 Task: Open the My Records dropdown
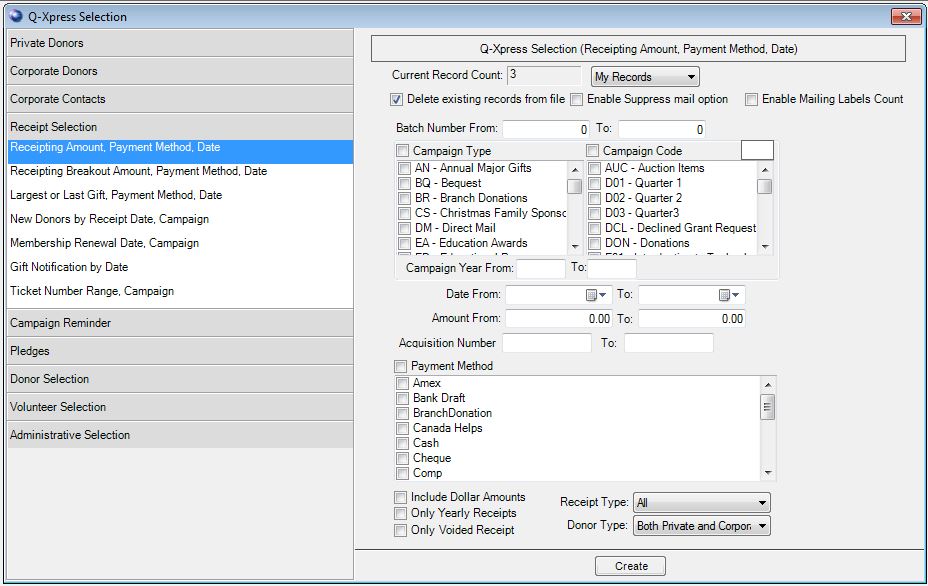645,77
